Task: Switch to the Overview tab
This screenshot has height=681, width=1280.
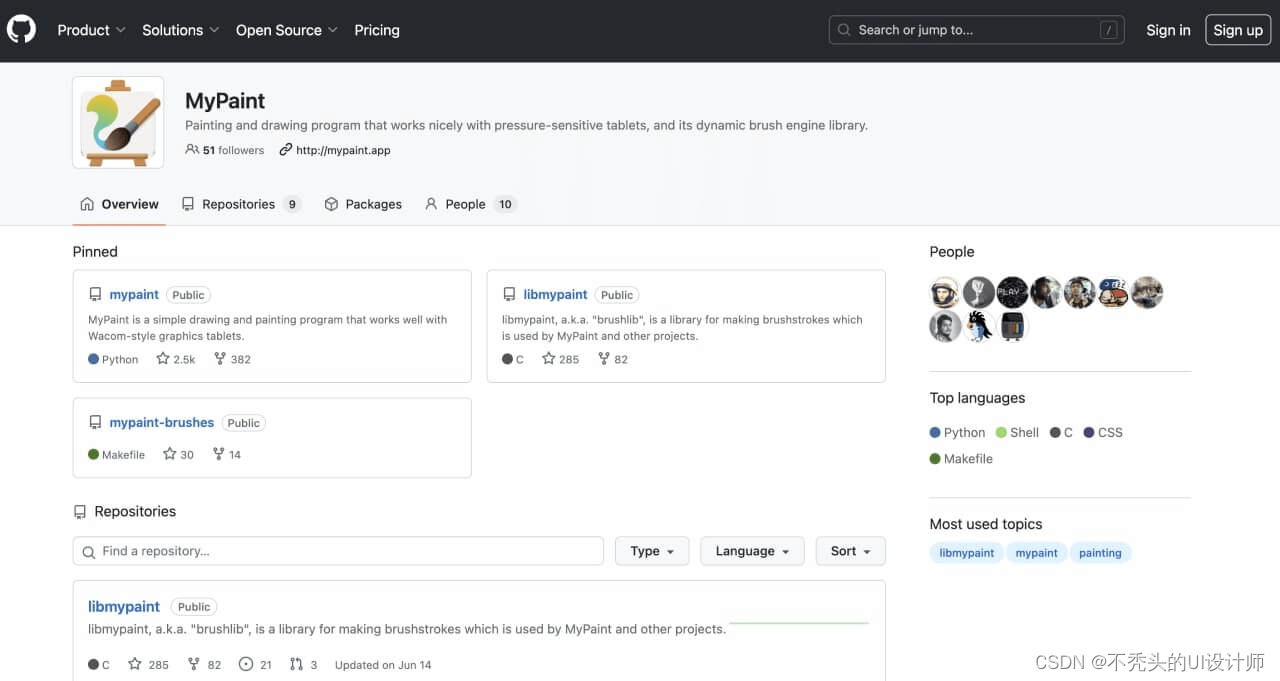Action: (119, 204)
